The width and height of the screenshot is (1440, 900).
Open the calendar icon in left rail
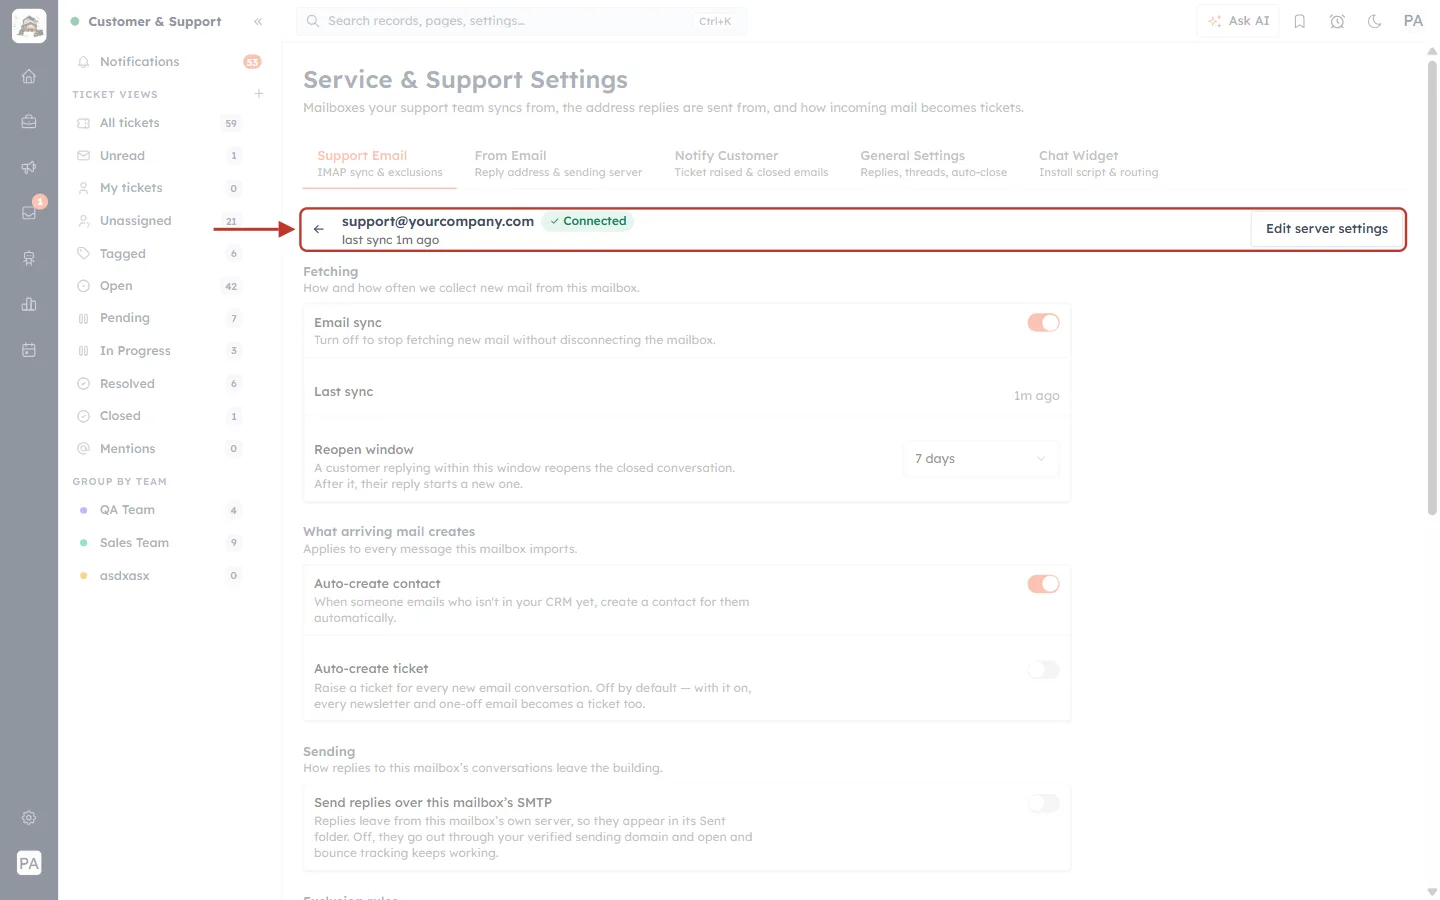pos(29,350)
